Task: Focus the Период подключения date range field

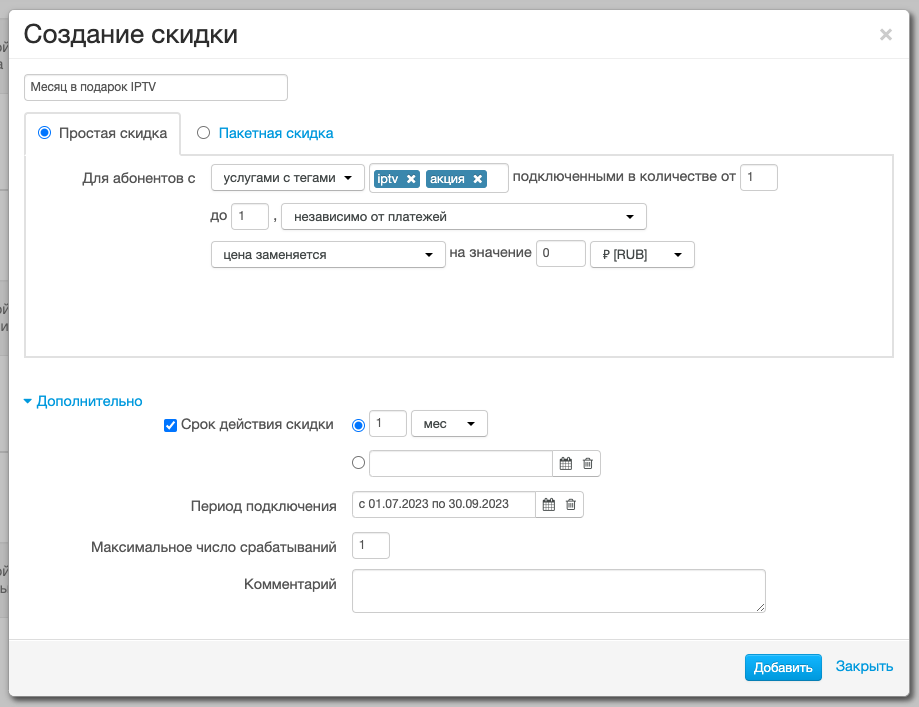Action: [444, 504]
